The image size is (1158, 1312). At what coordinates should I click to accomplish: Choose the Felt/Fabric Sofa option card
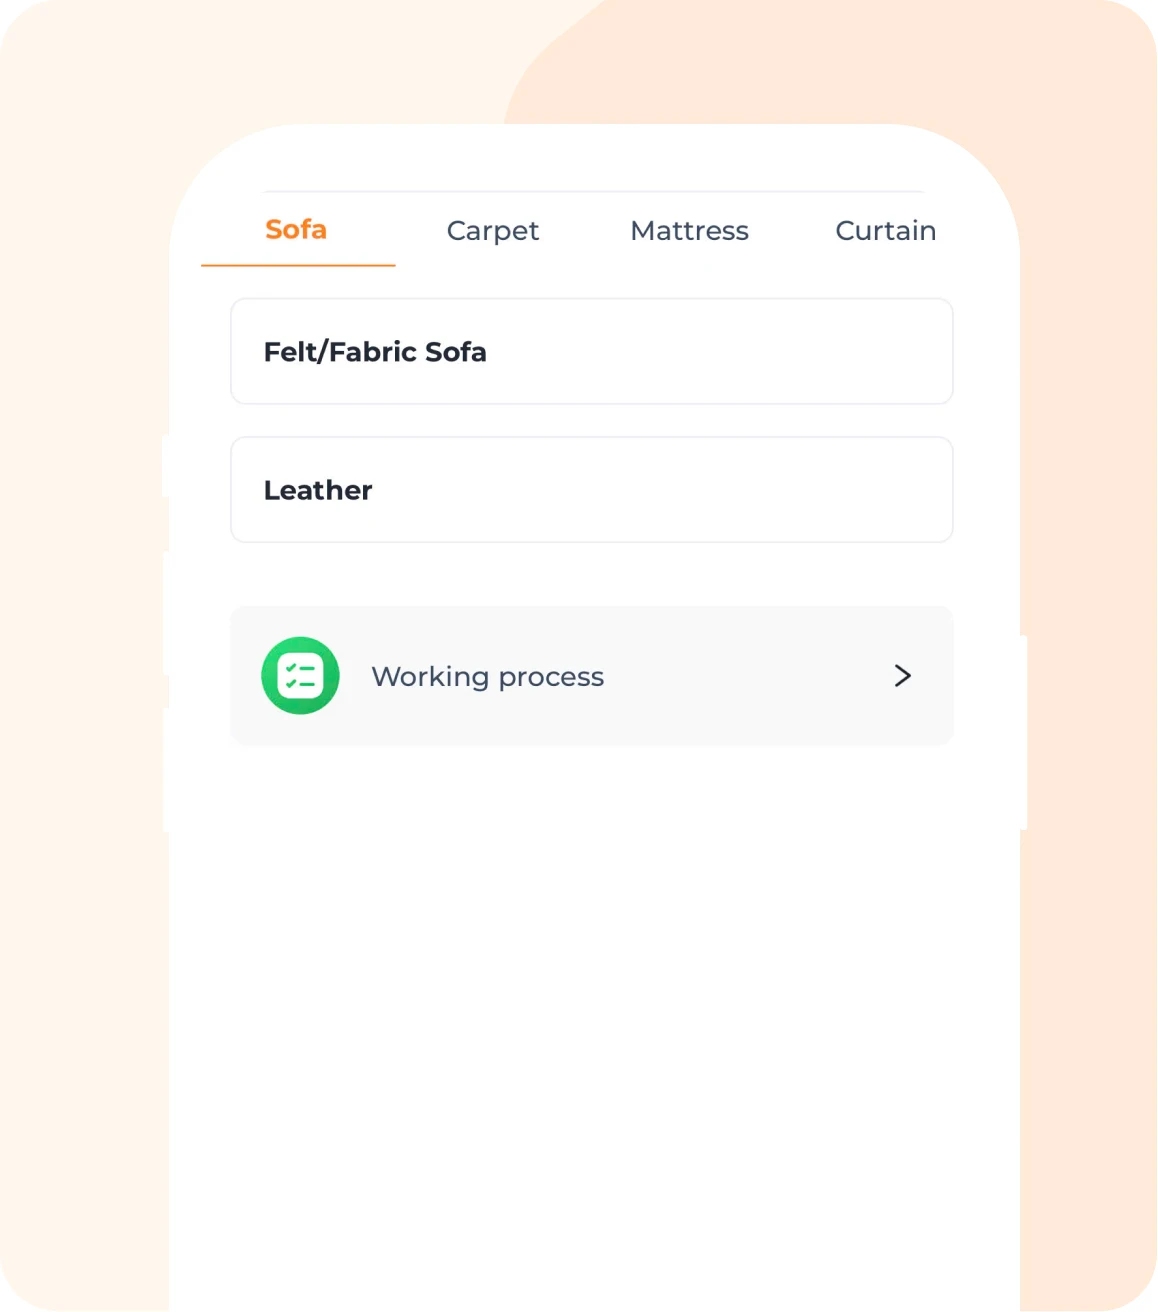(x=592, y=351)
